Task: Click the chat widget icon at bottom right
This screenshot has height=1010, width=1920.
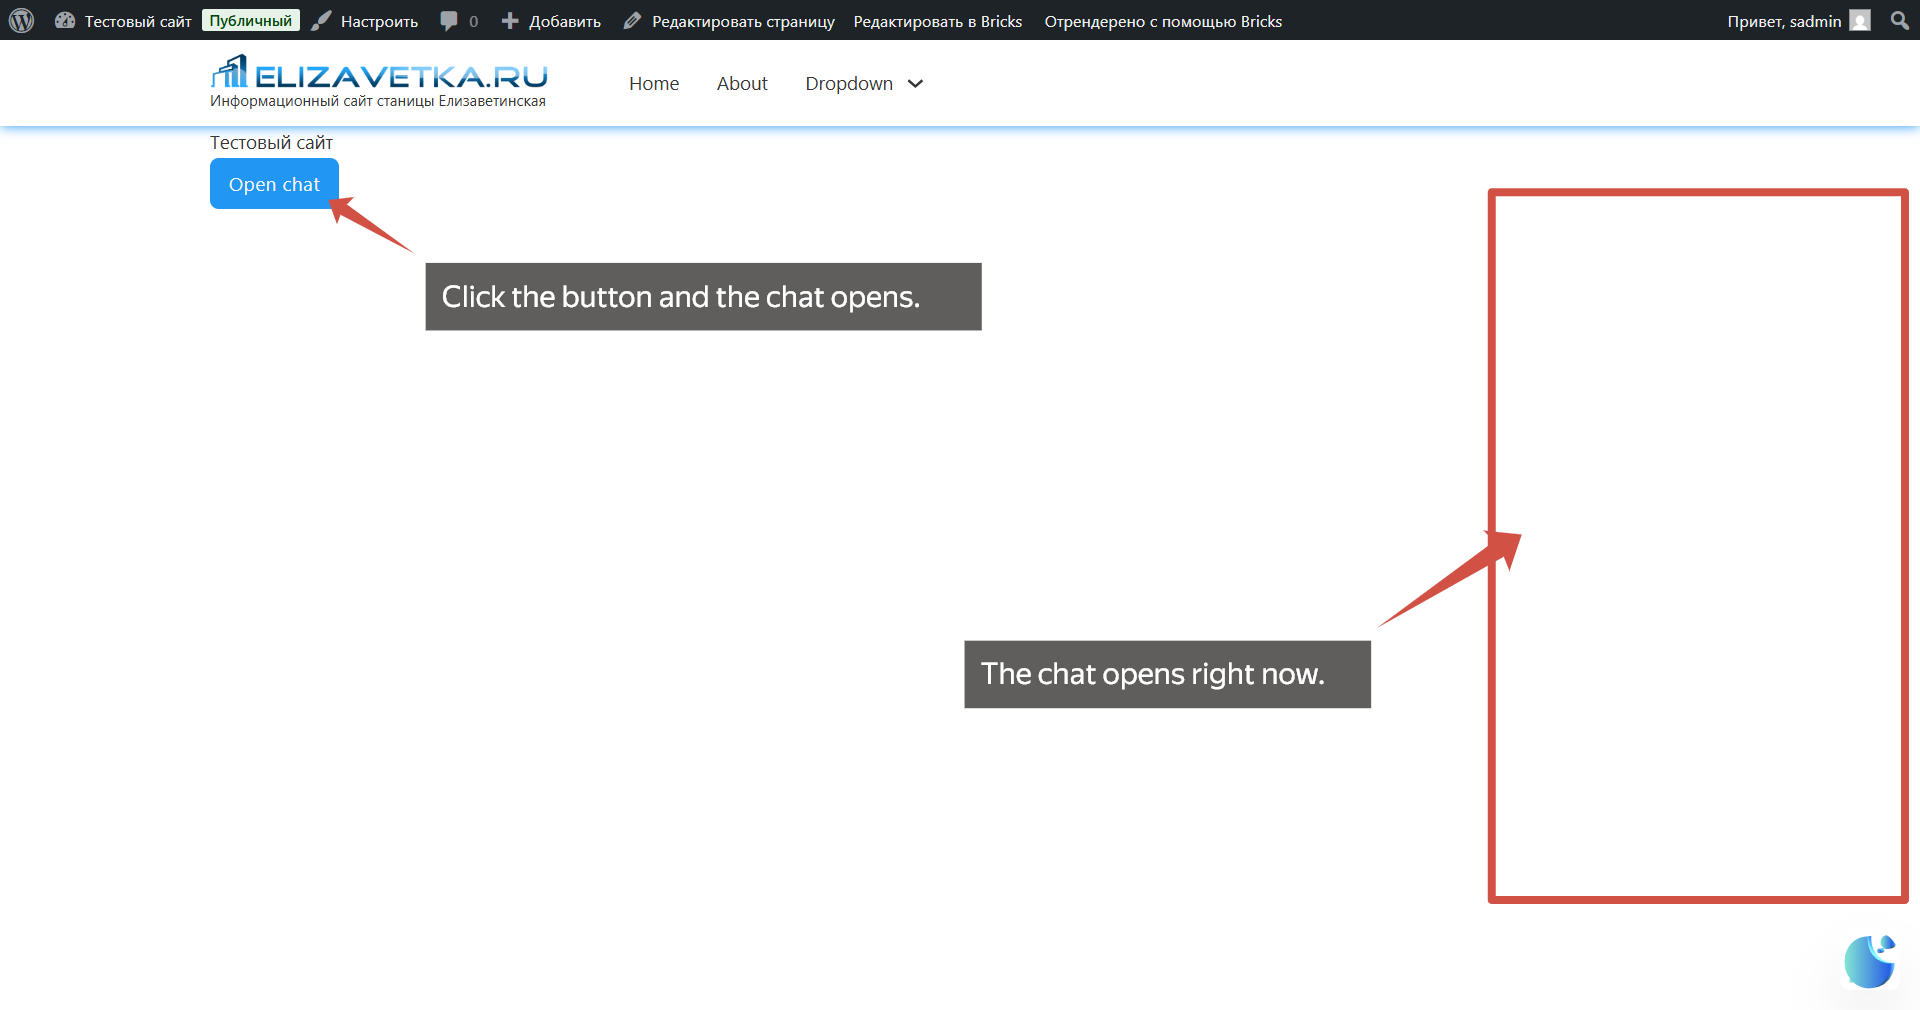Action: 1868,962
